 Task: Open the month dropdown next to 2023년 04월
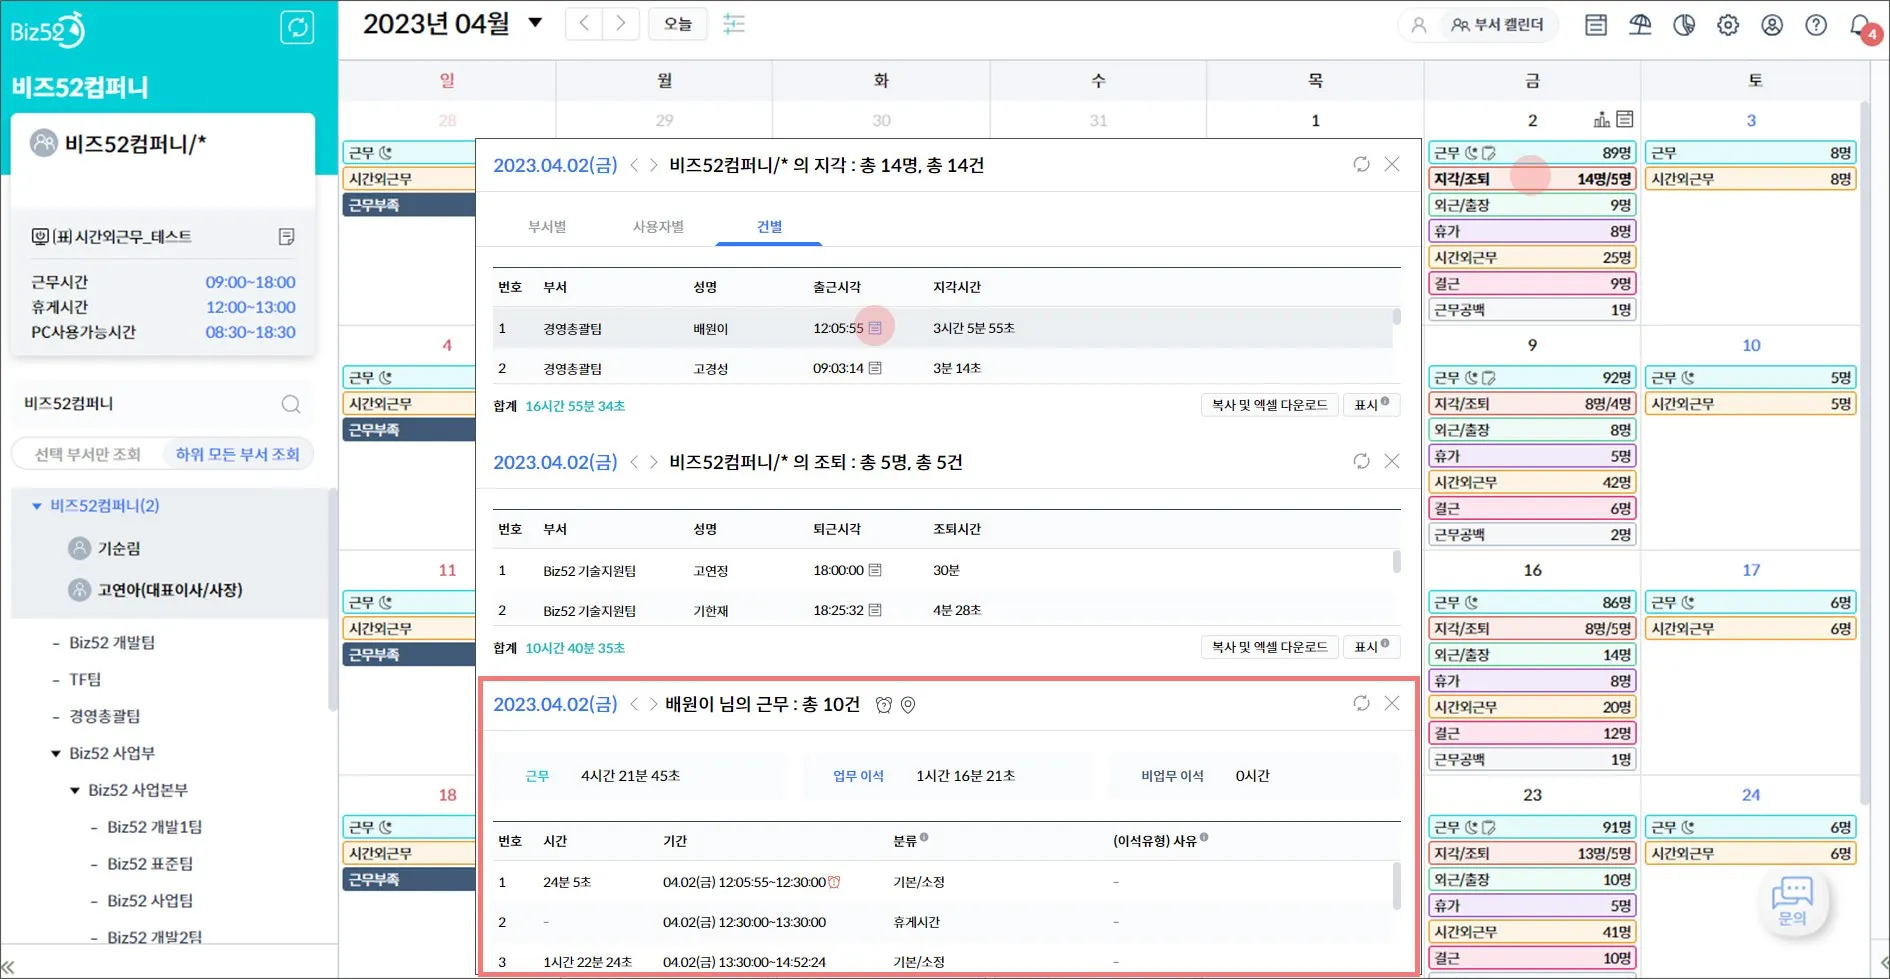pyautogui.click(x=535, y=23)
